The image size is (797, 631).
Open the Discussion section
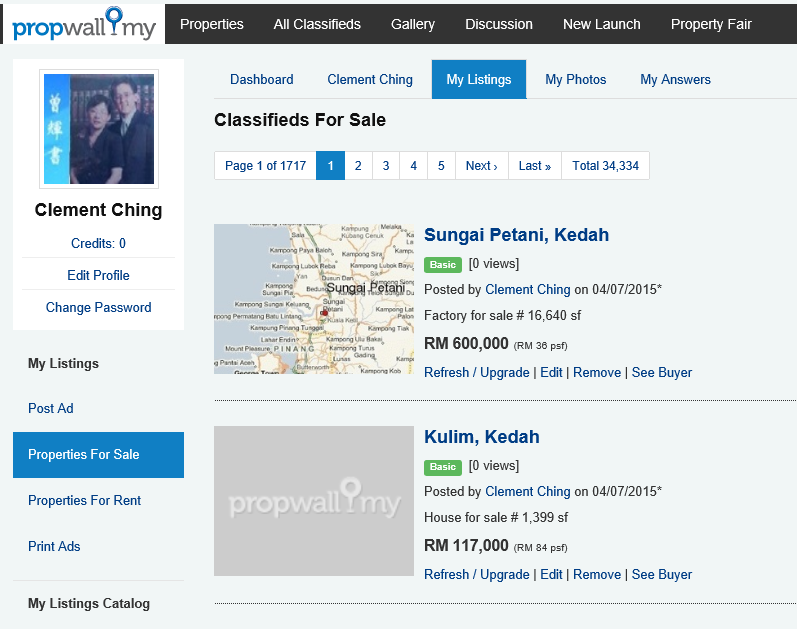click(499, 24)
